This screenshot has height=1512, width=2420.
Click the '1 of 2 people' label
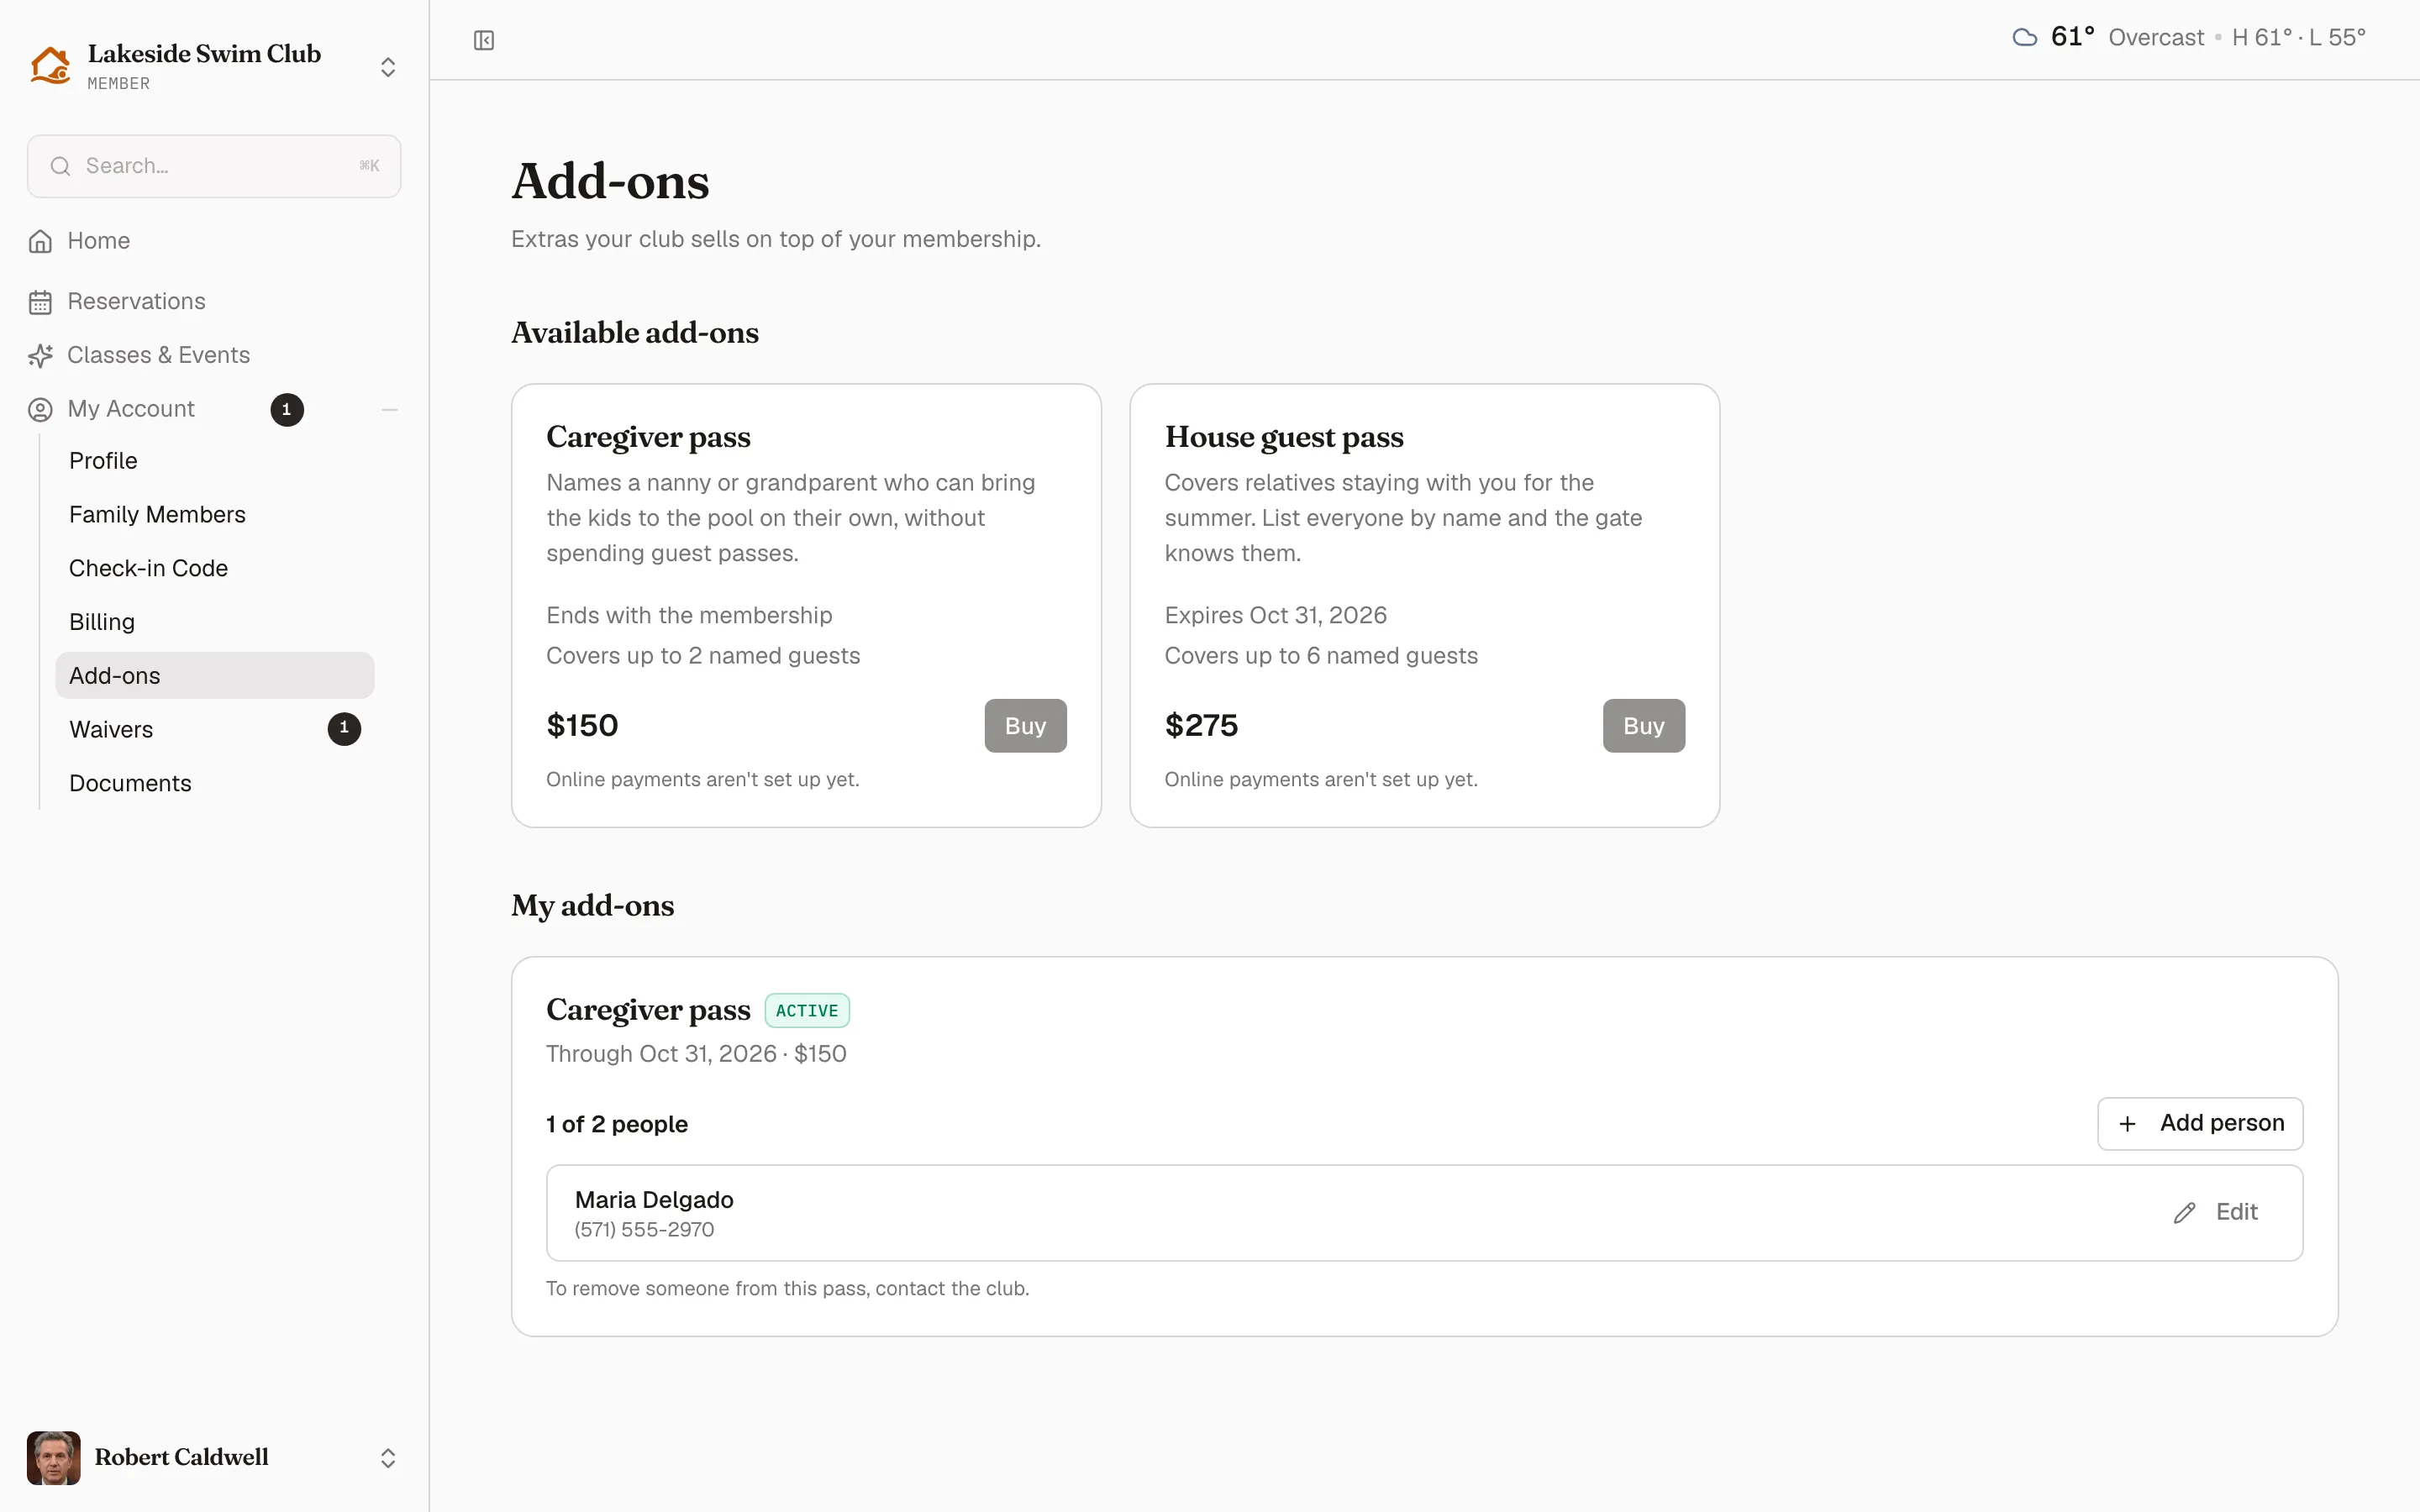pyautogui.click(x=617, y=1125)
